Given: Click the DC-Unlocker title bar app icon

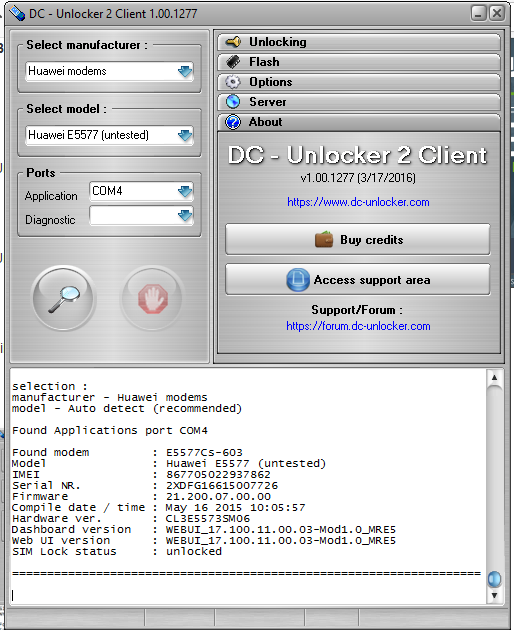Looking at the screenshot, I should coord(17,13).
